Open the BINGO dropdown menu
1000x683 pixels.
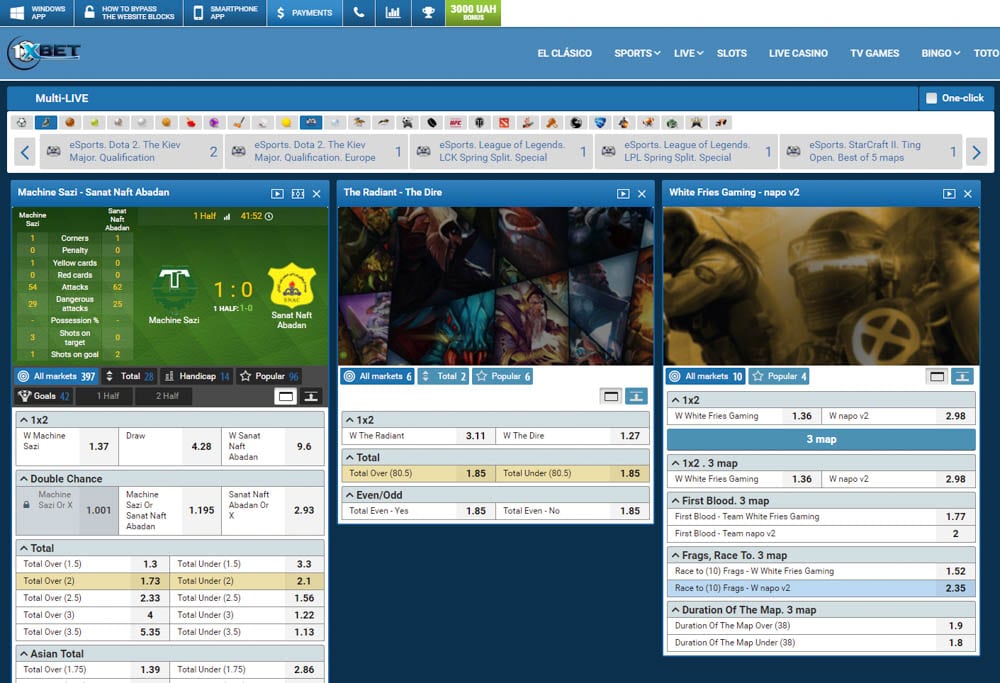940,53
